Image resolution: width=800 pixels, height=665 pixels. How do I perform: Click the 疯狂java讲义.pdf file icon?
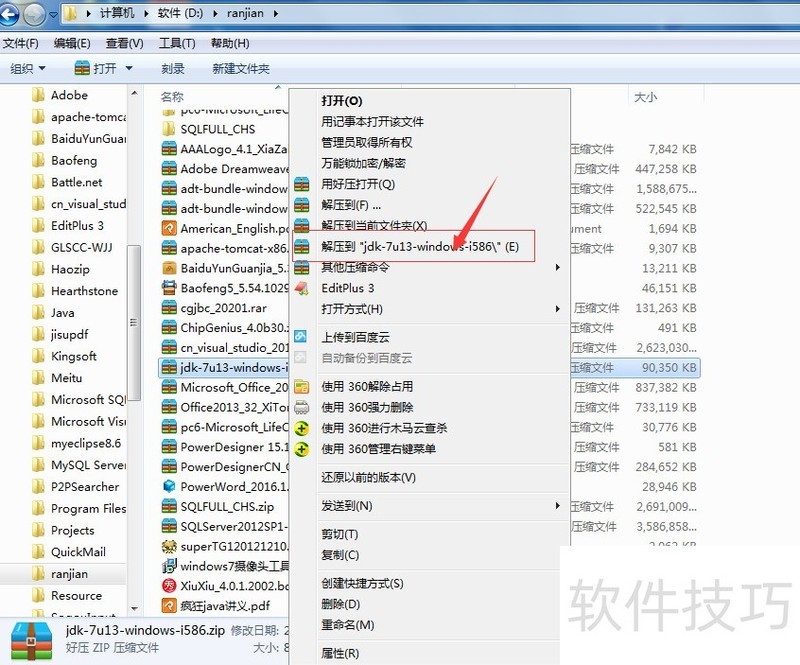click(169, 606)
